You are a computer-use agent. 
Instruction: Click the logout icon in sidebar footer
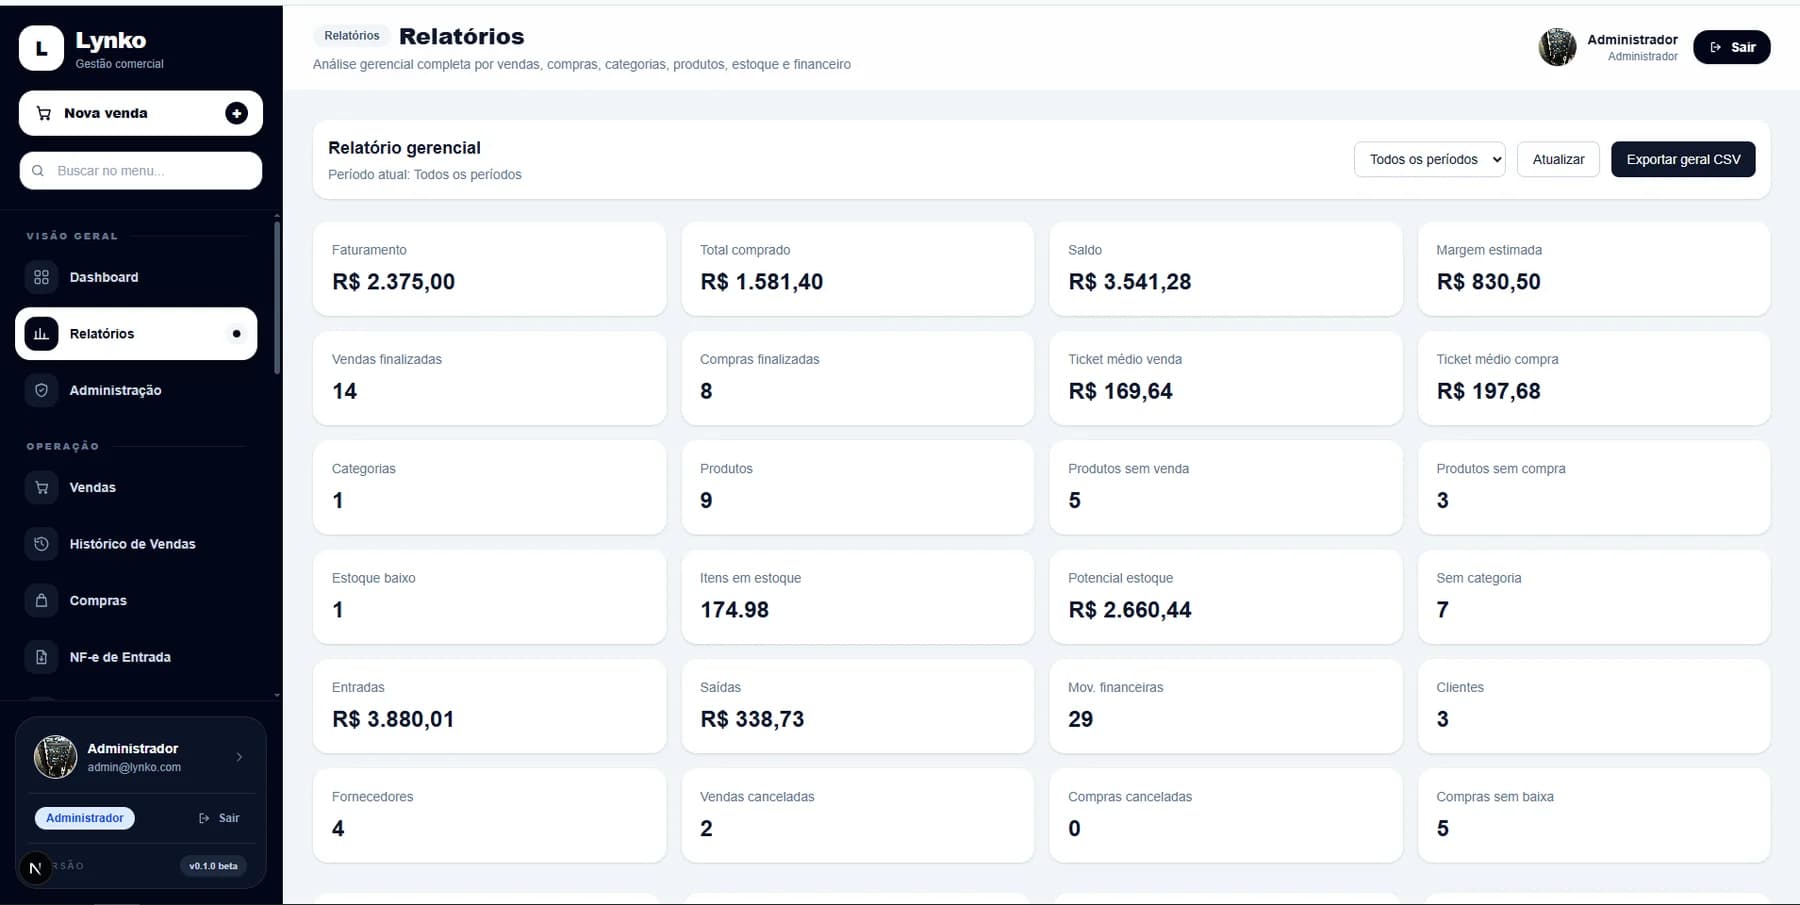click(x=204, y=818)
